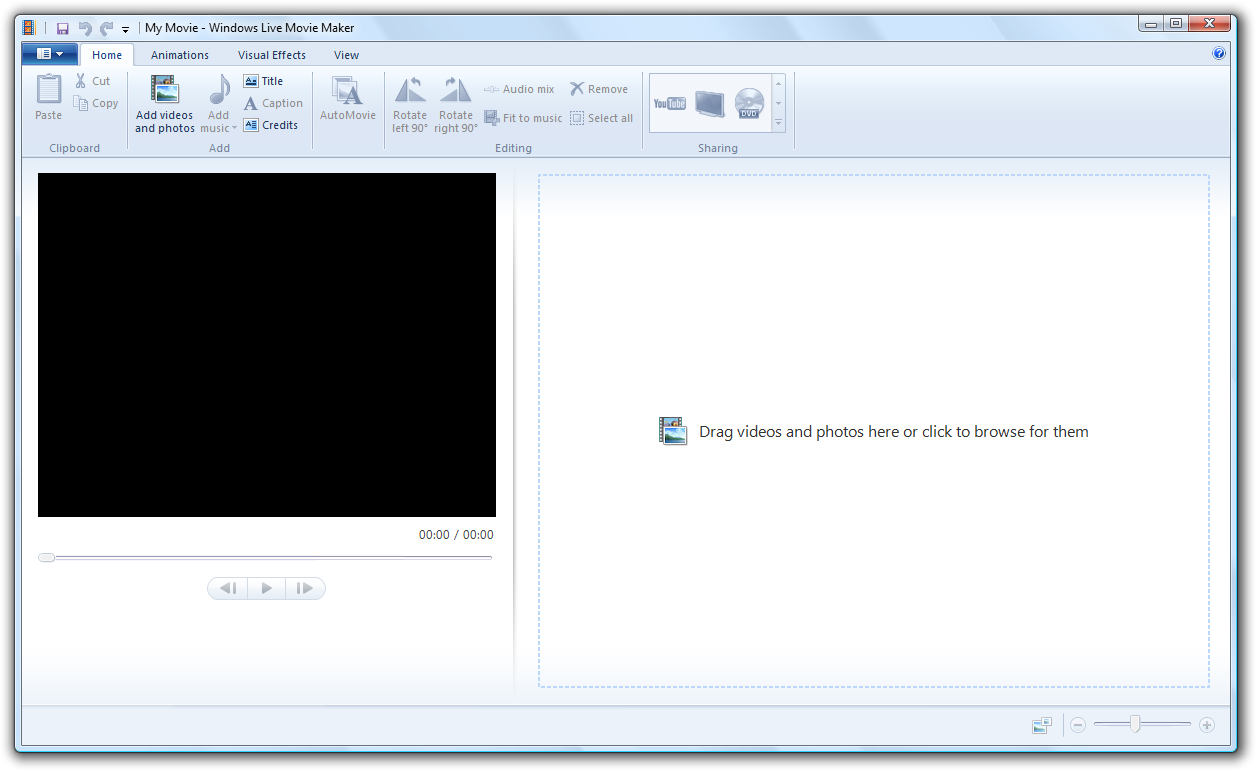Click the Next frame button

(305, 588)
